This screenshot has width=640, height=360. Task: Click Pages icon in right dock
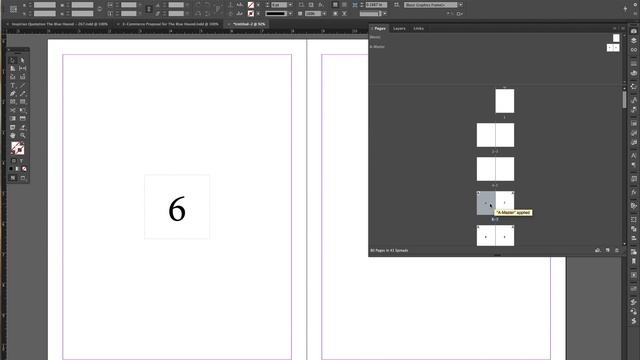click(633, 31)
